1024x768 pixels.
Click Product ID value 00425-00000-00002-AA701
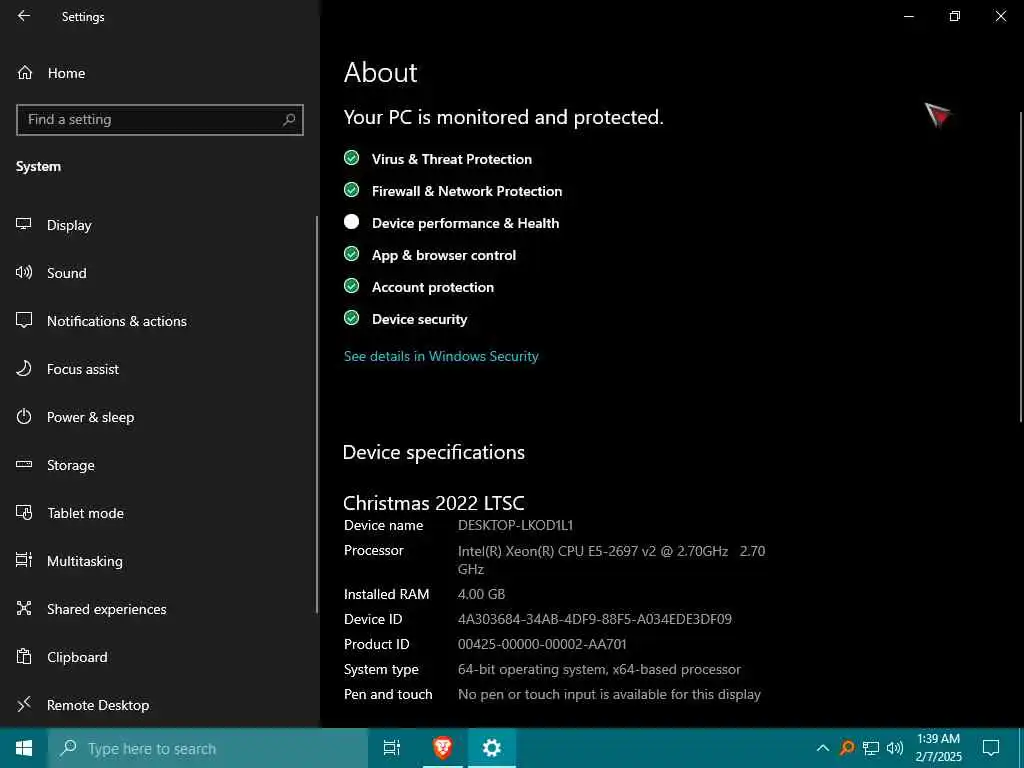pyautogui.click(x=542, y=644)
